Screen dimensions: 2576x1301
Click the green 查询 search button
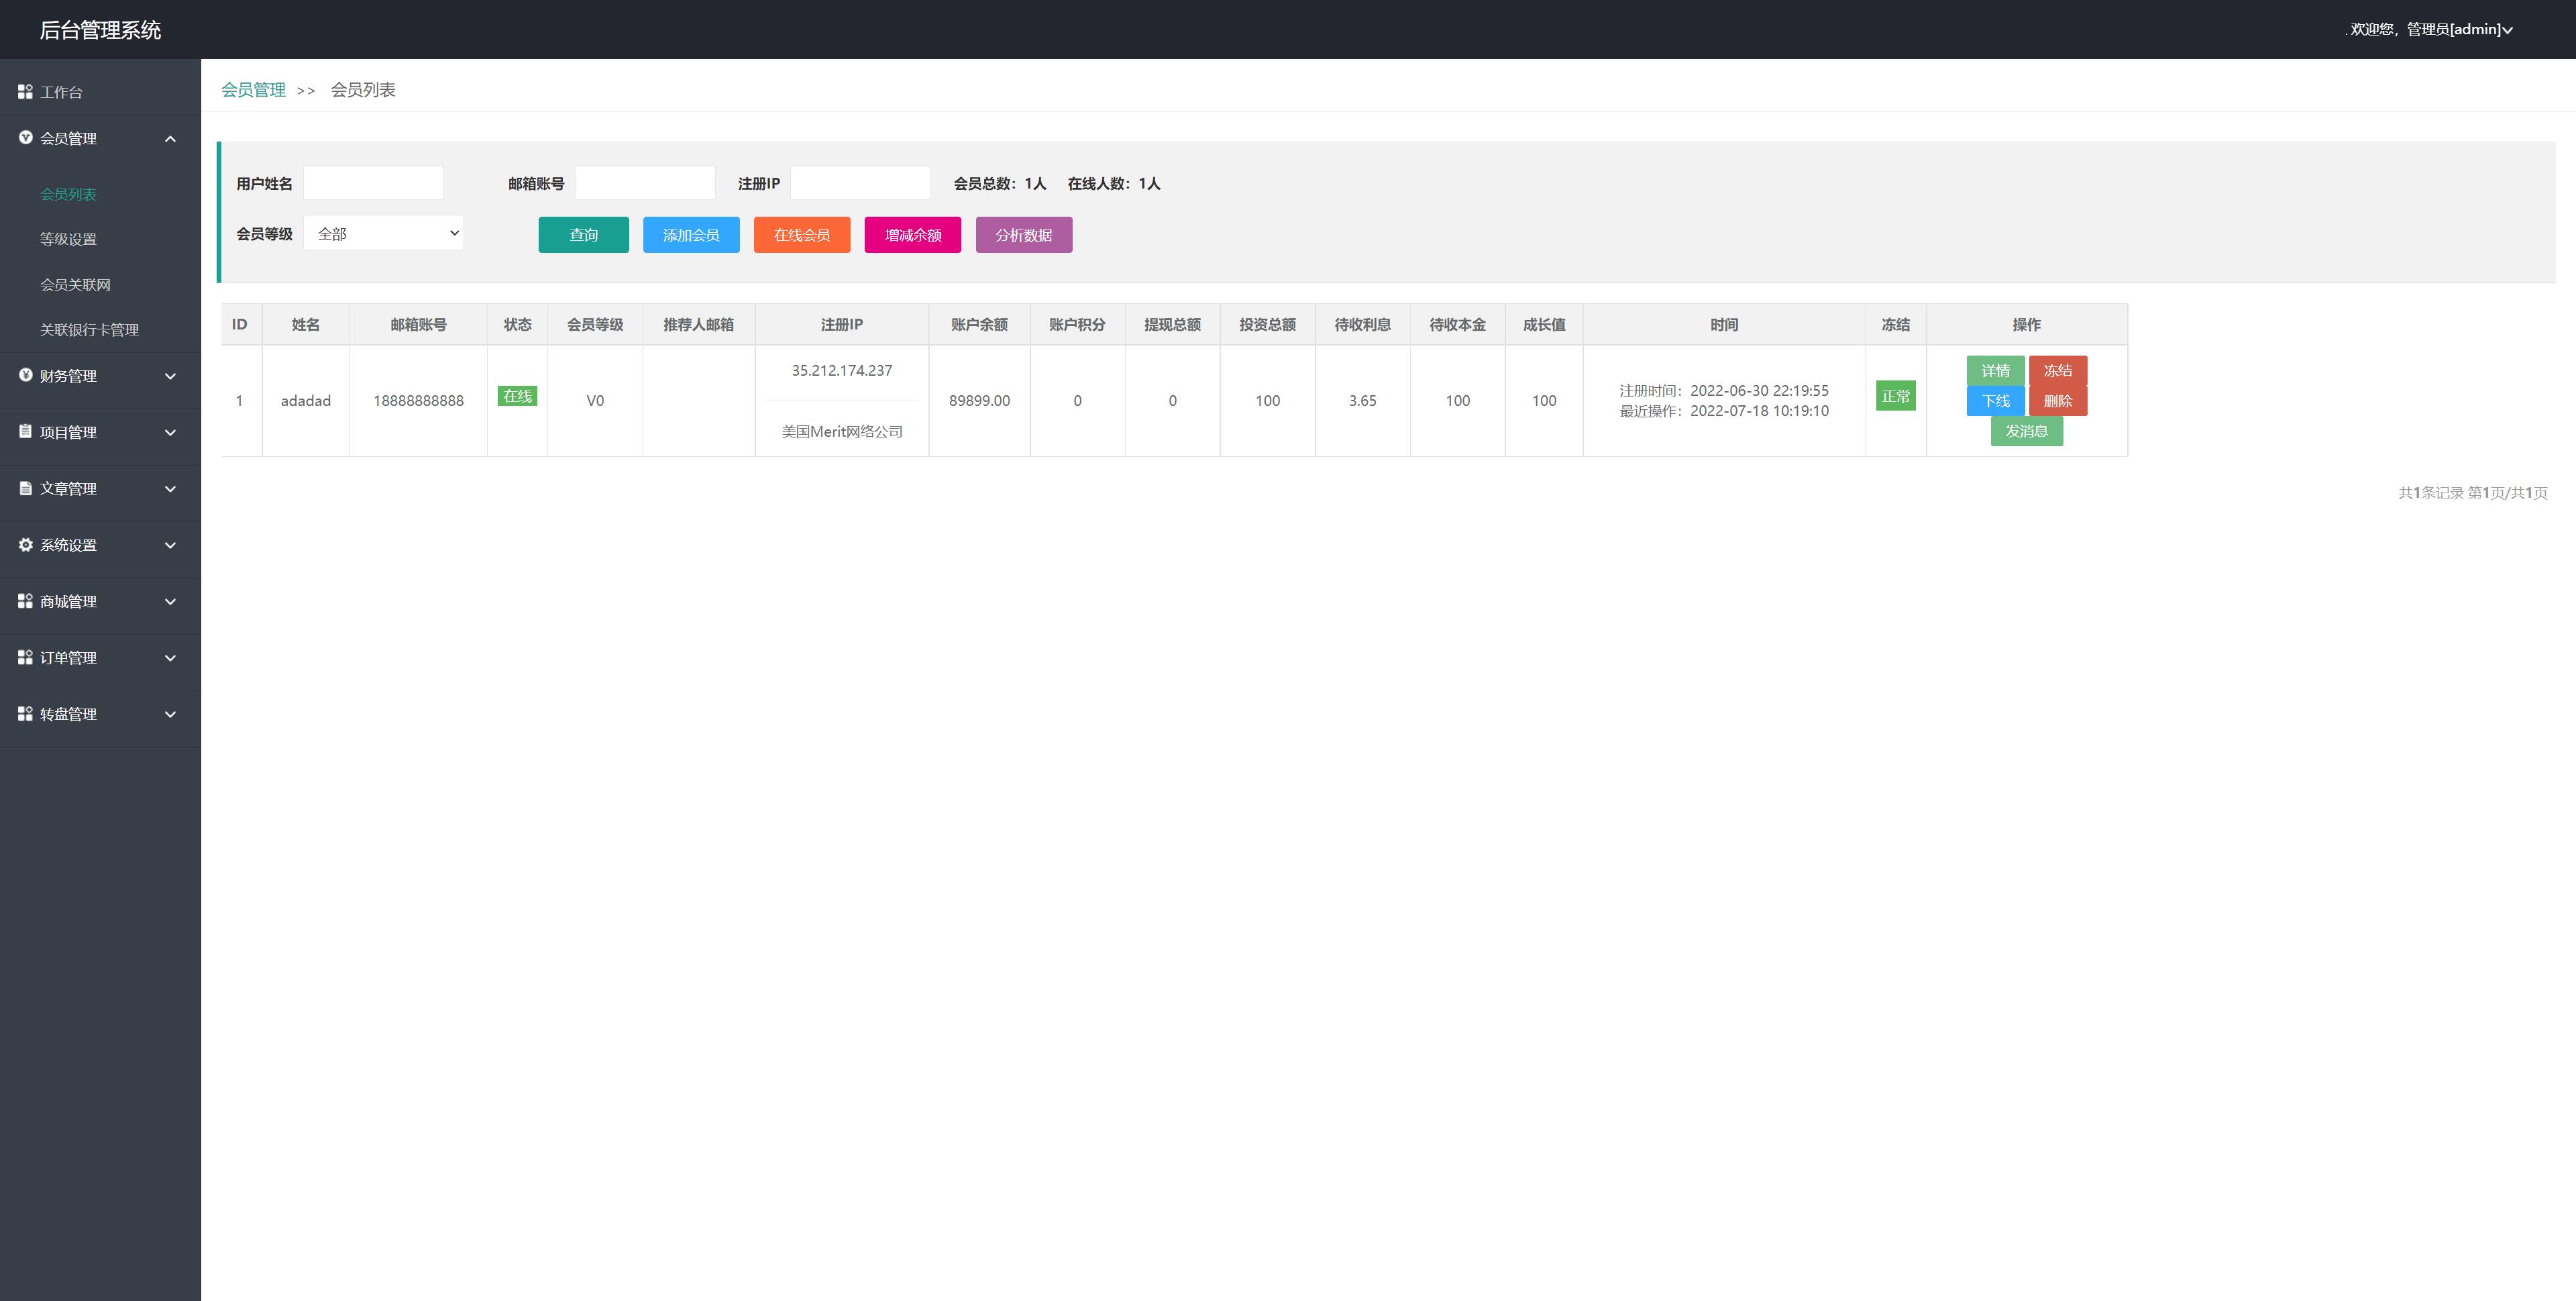(583, 235)
